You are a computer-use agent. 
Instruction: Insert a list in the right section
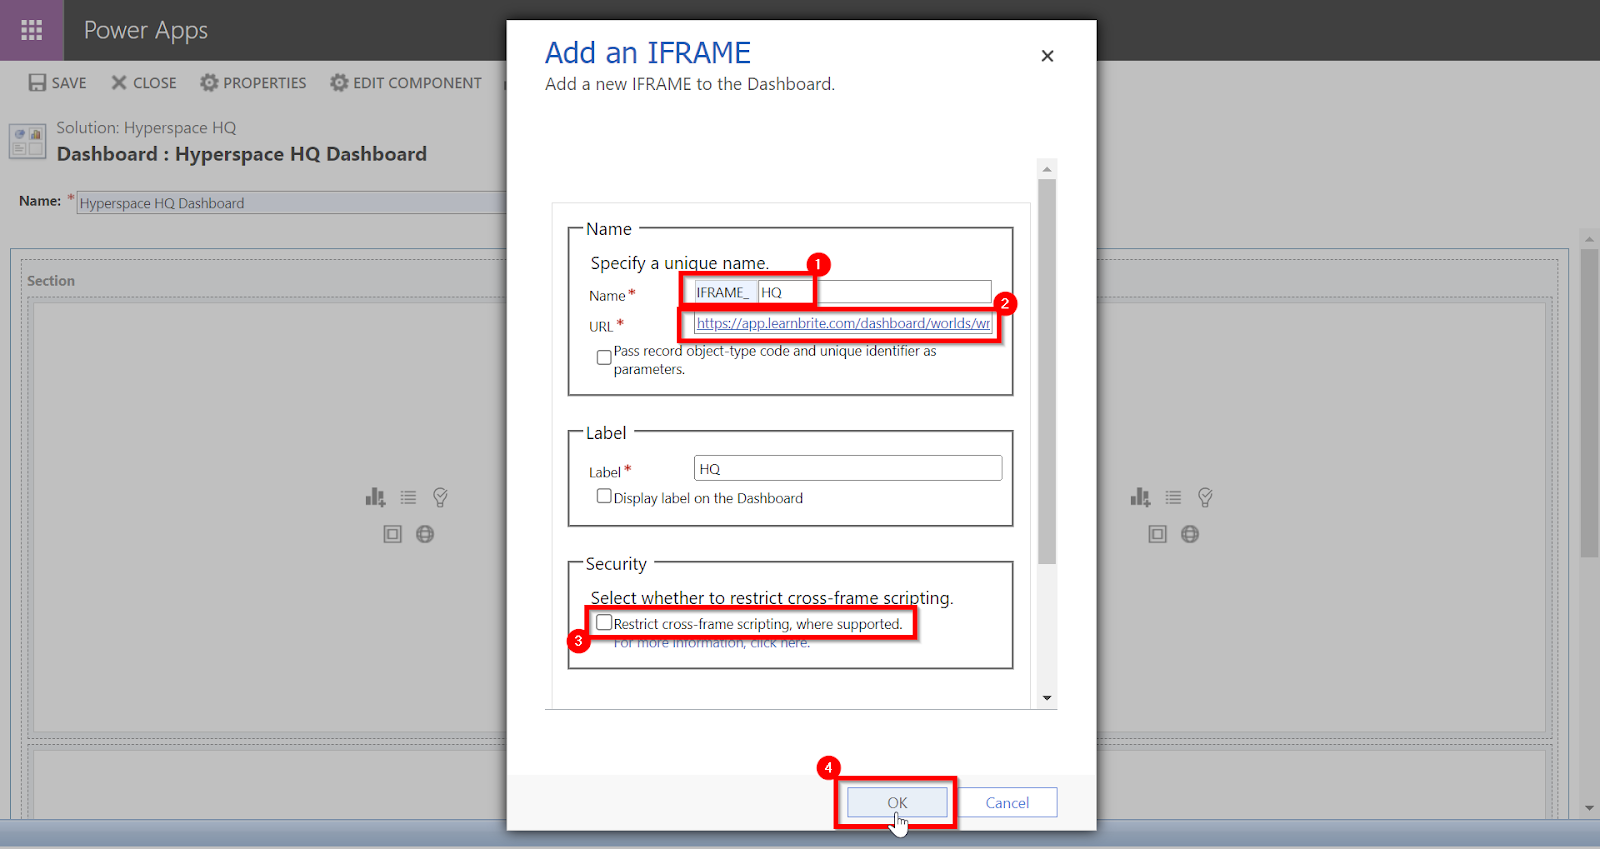click(1173, 497)
